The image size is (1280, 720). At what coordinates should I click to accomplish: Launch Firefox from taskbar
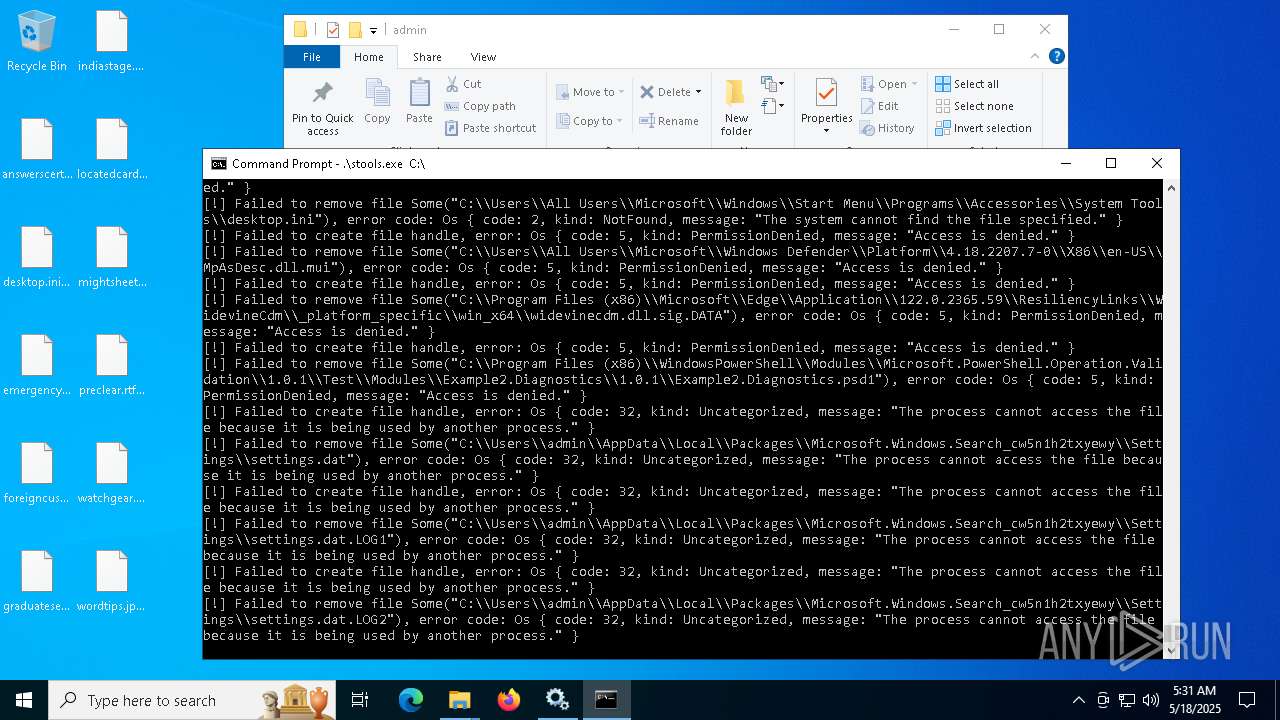509,700
